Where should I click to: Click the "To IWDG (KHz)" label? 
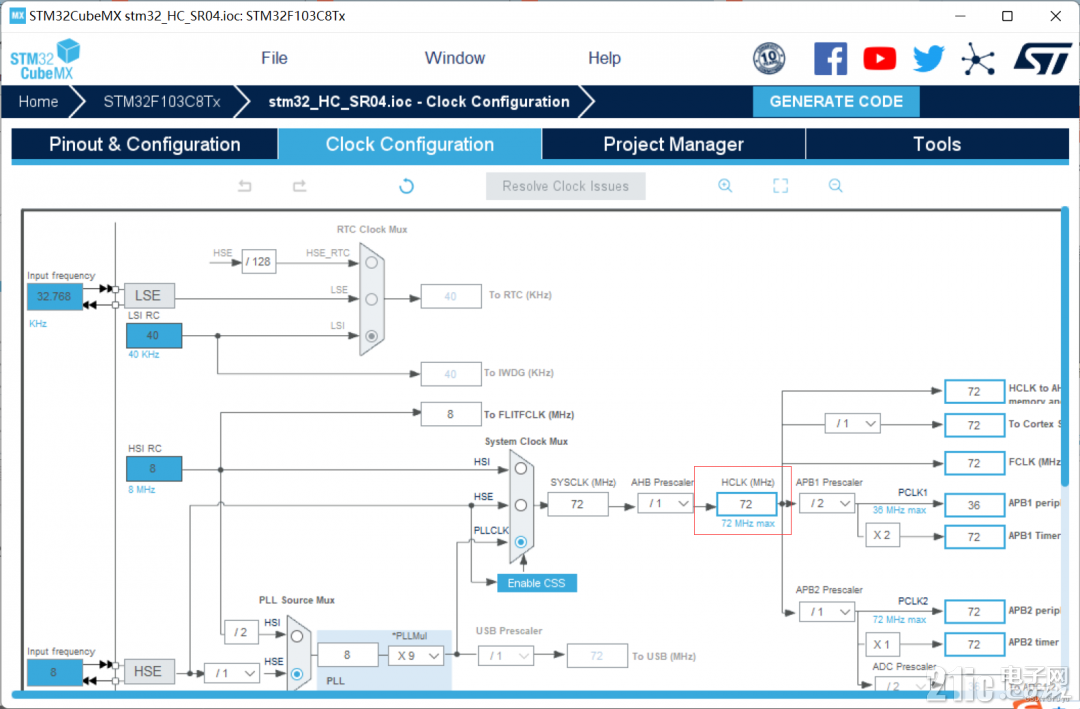click(x=519, y=373)
